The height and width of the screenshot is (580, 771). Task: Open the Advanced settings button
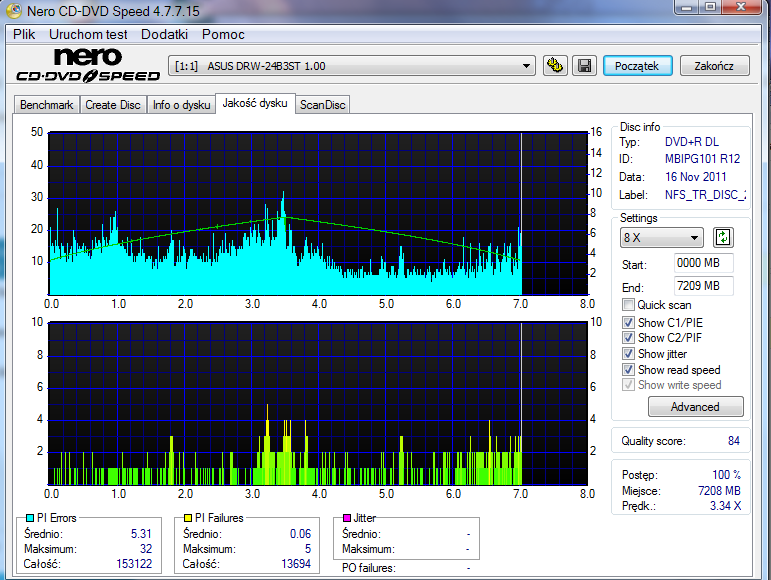[695, 407]
